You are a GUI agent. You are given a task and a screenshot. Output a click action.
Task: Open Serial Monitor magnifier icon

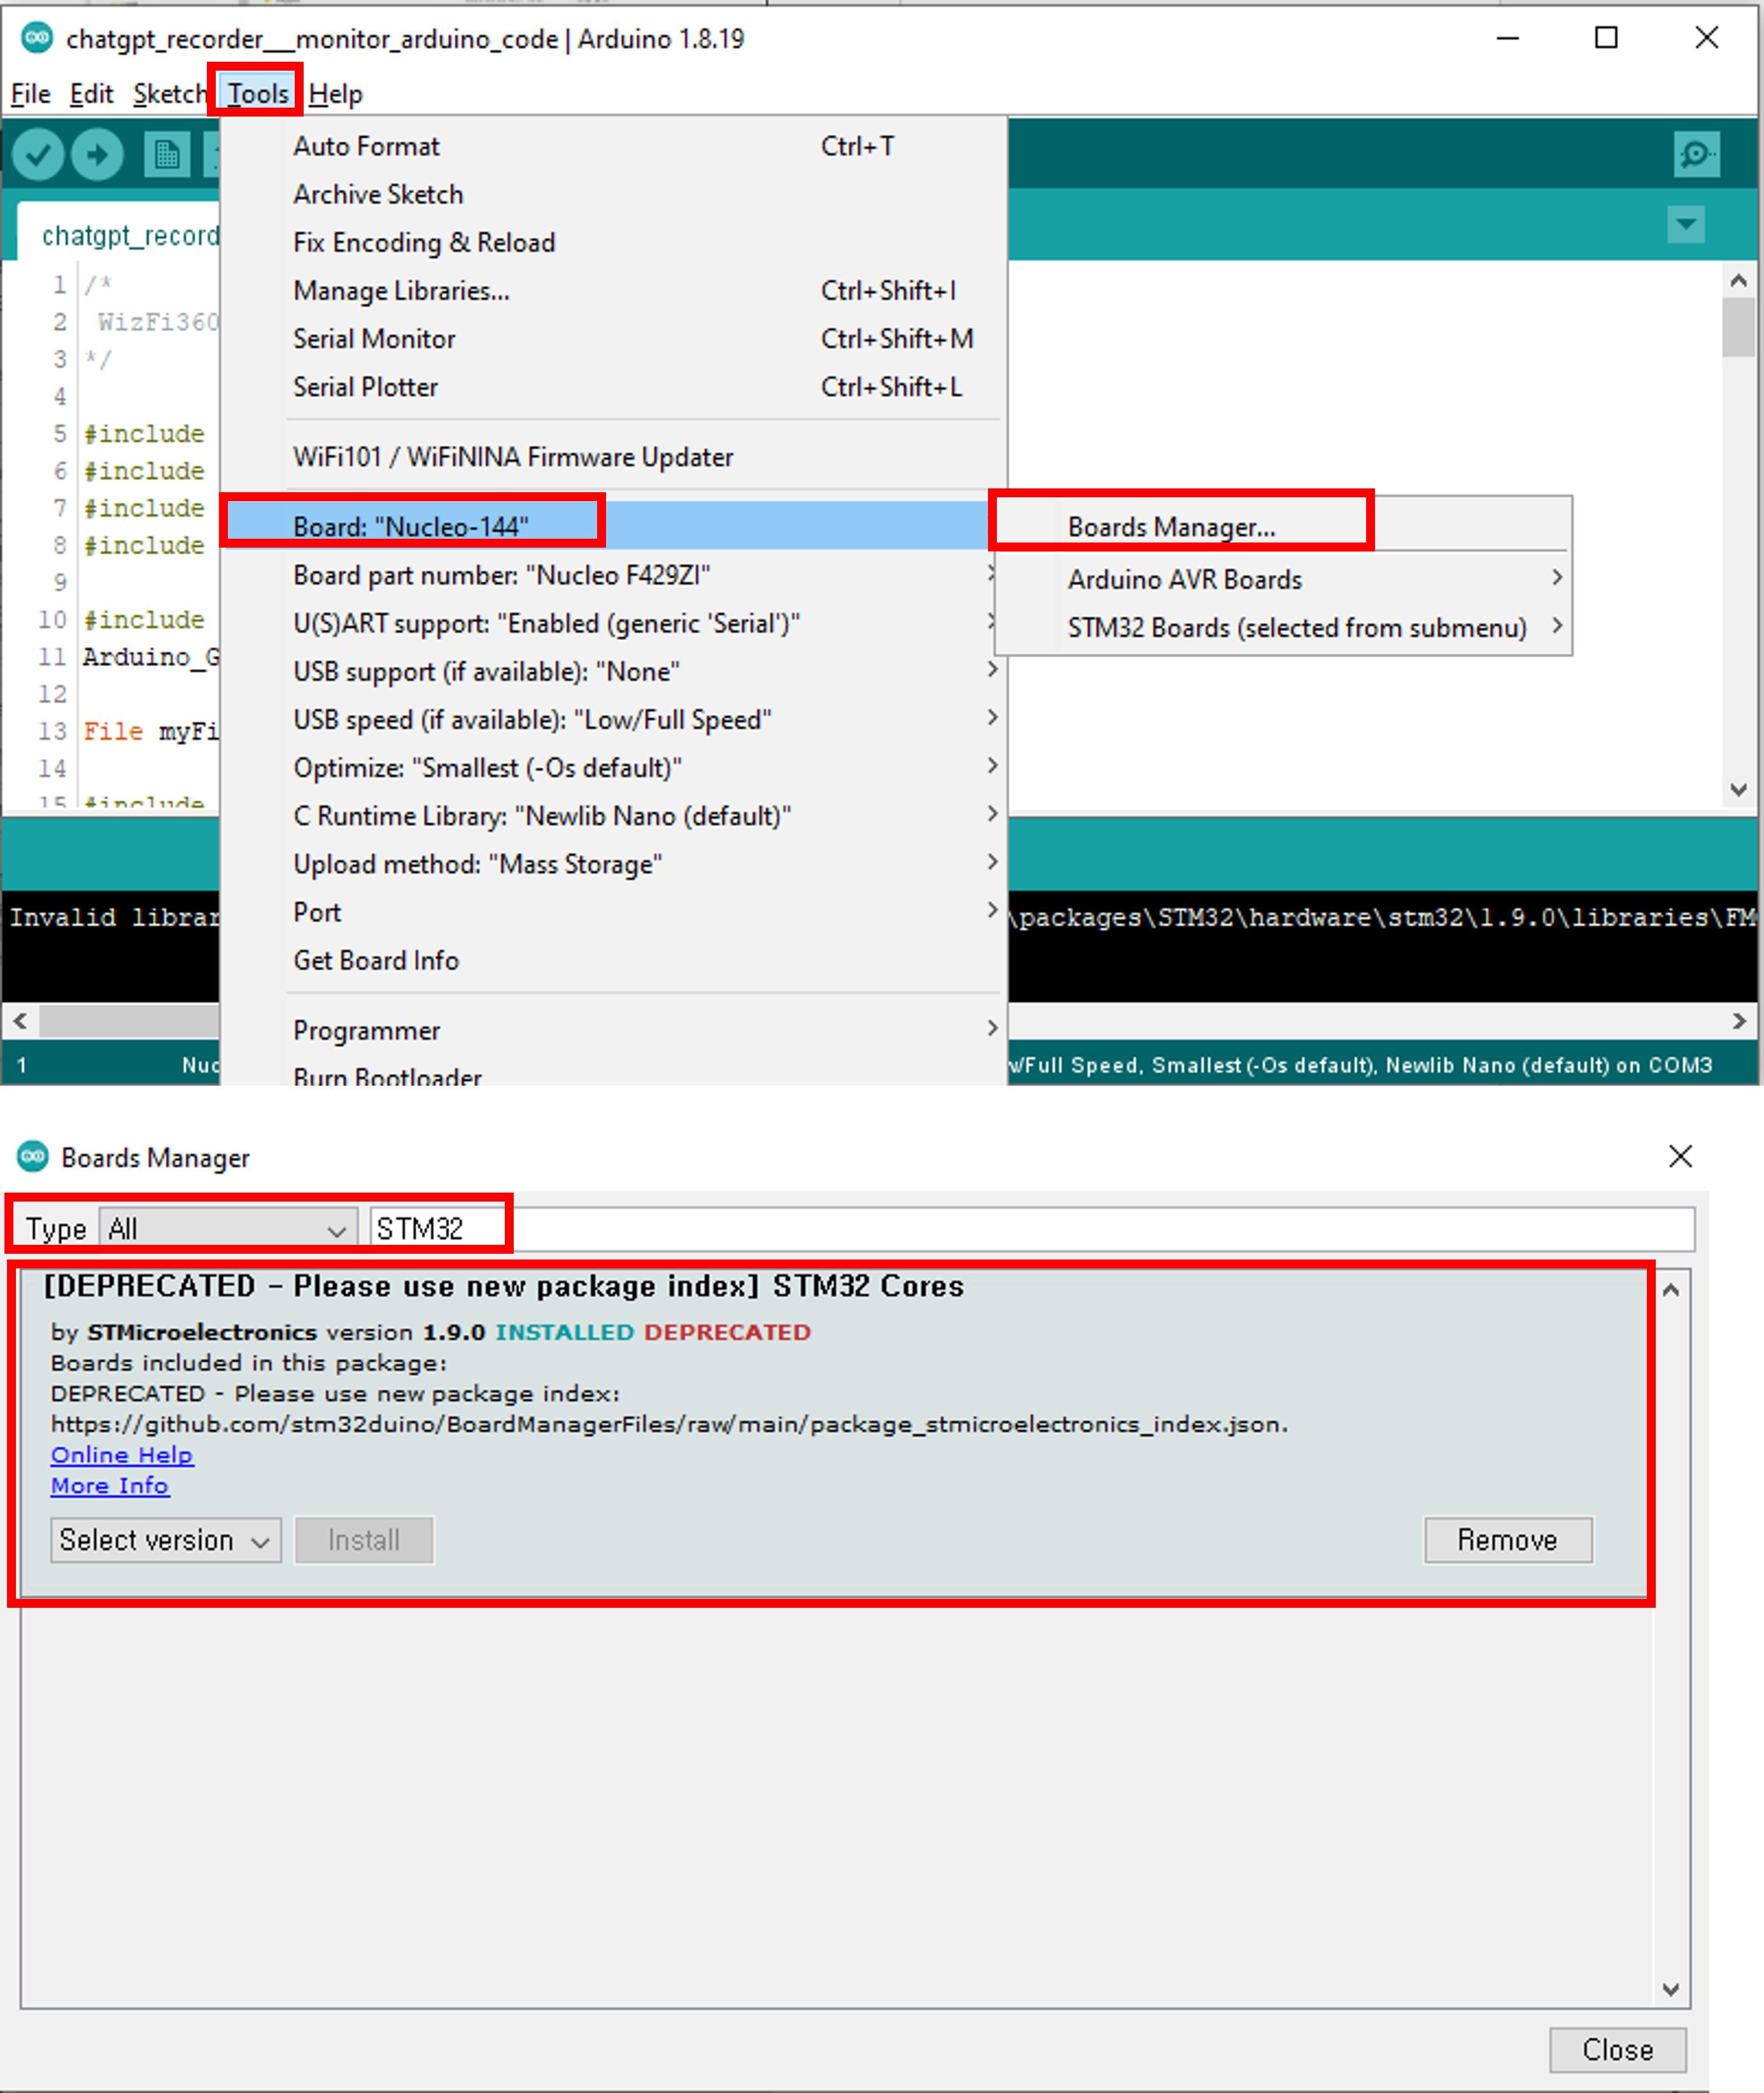tap(1696, 155)
